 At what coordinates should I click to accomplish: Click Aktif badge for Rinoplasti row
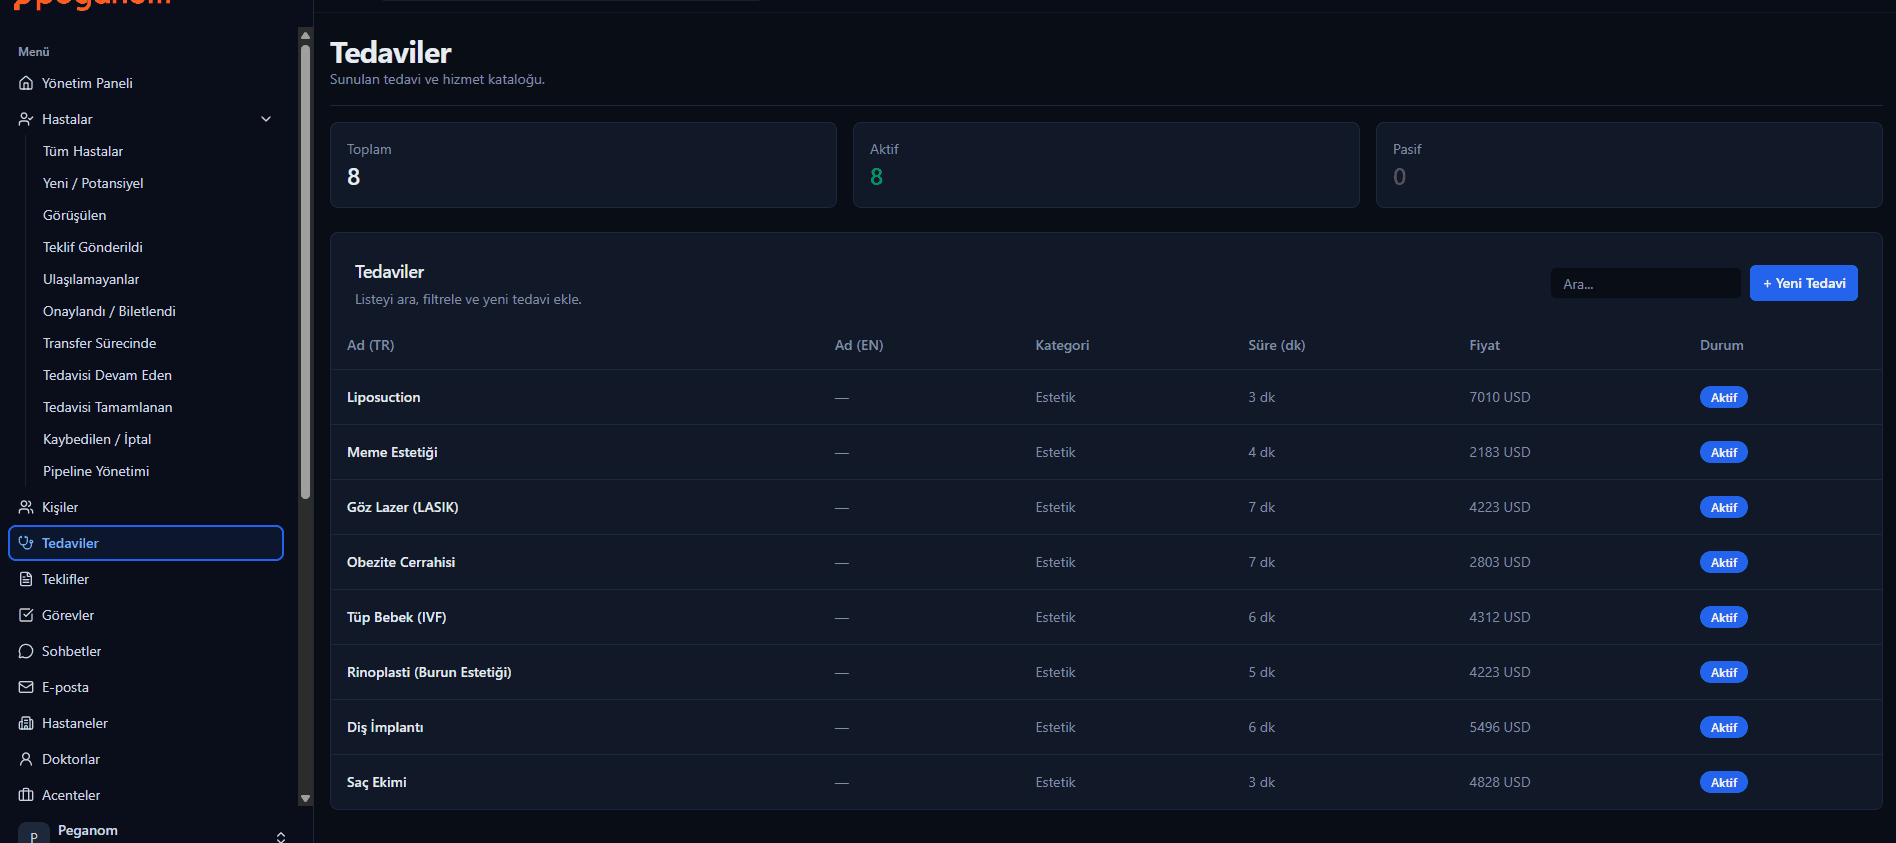(x=1724, y=672)
